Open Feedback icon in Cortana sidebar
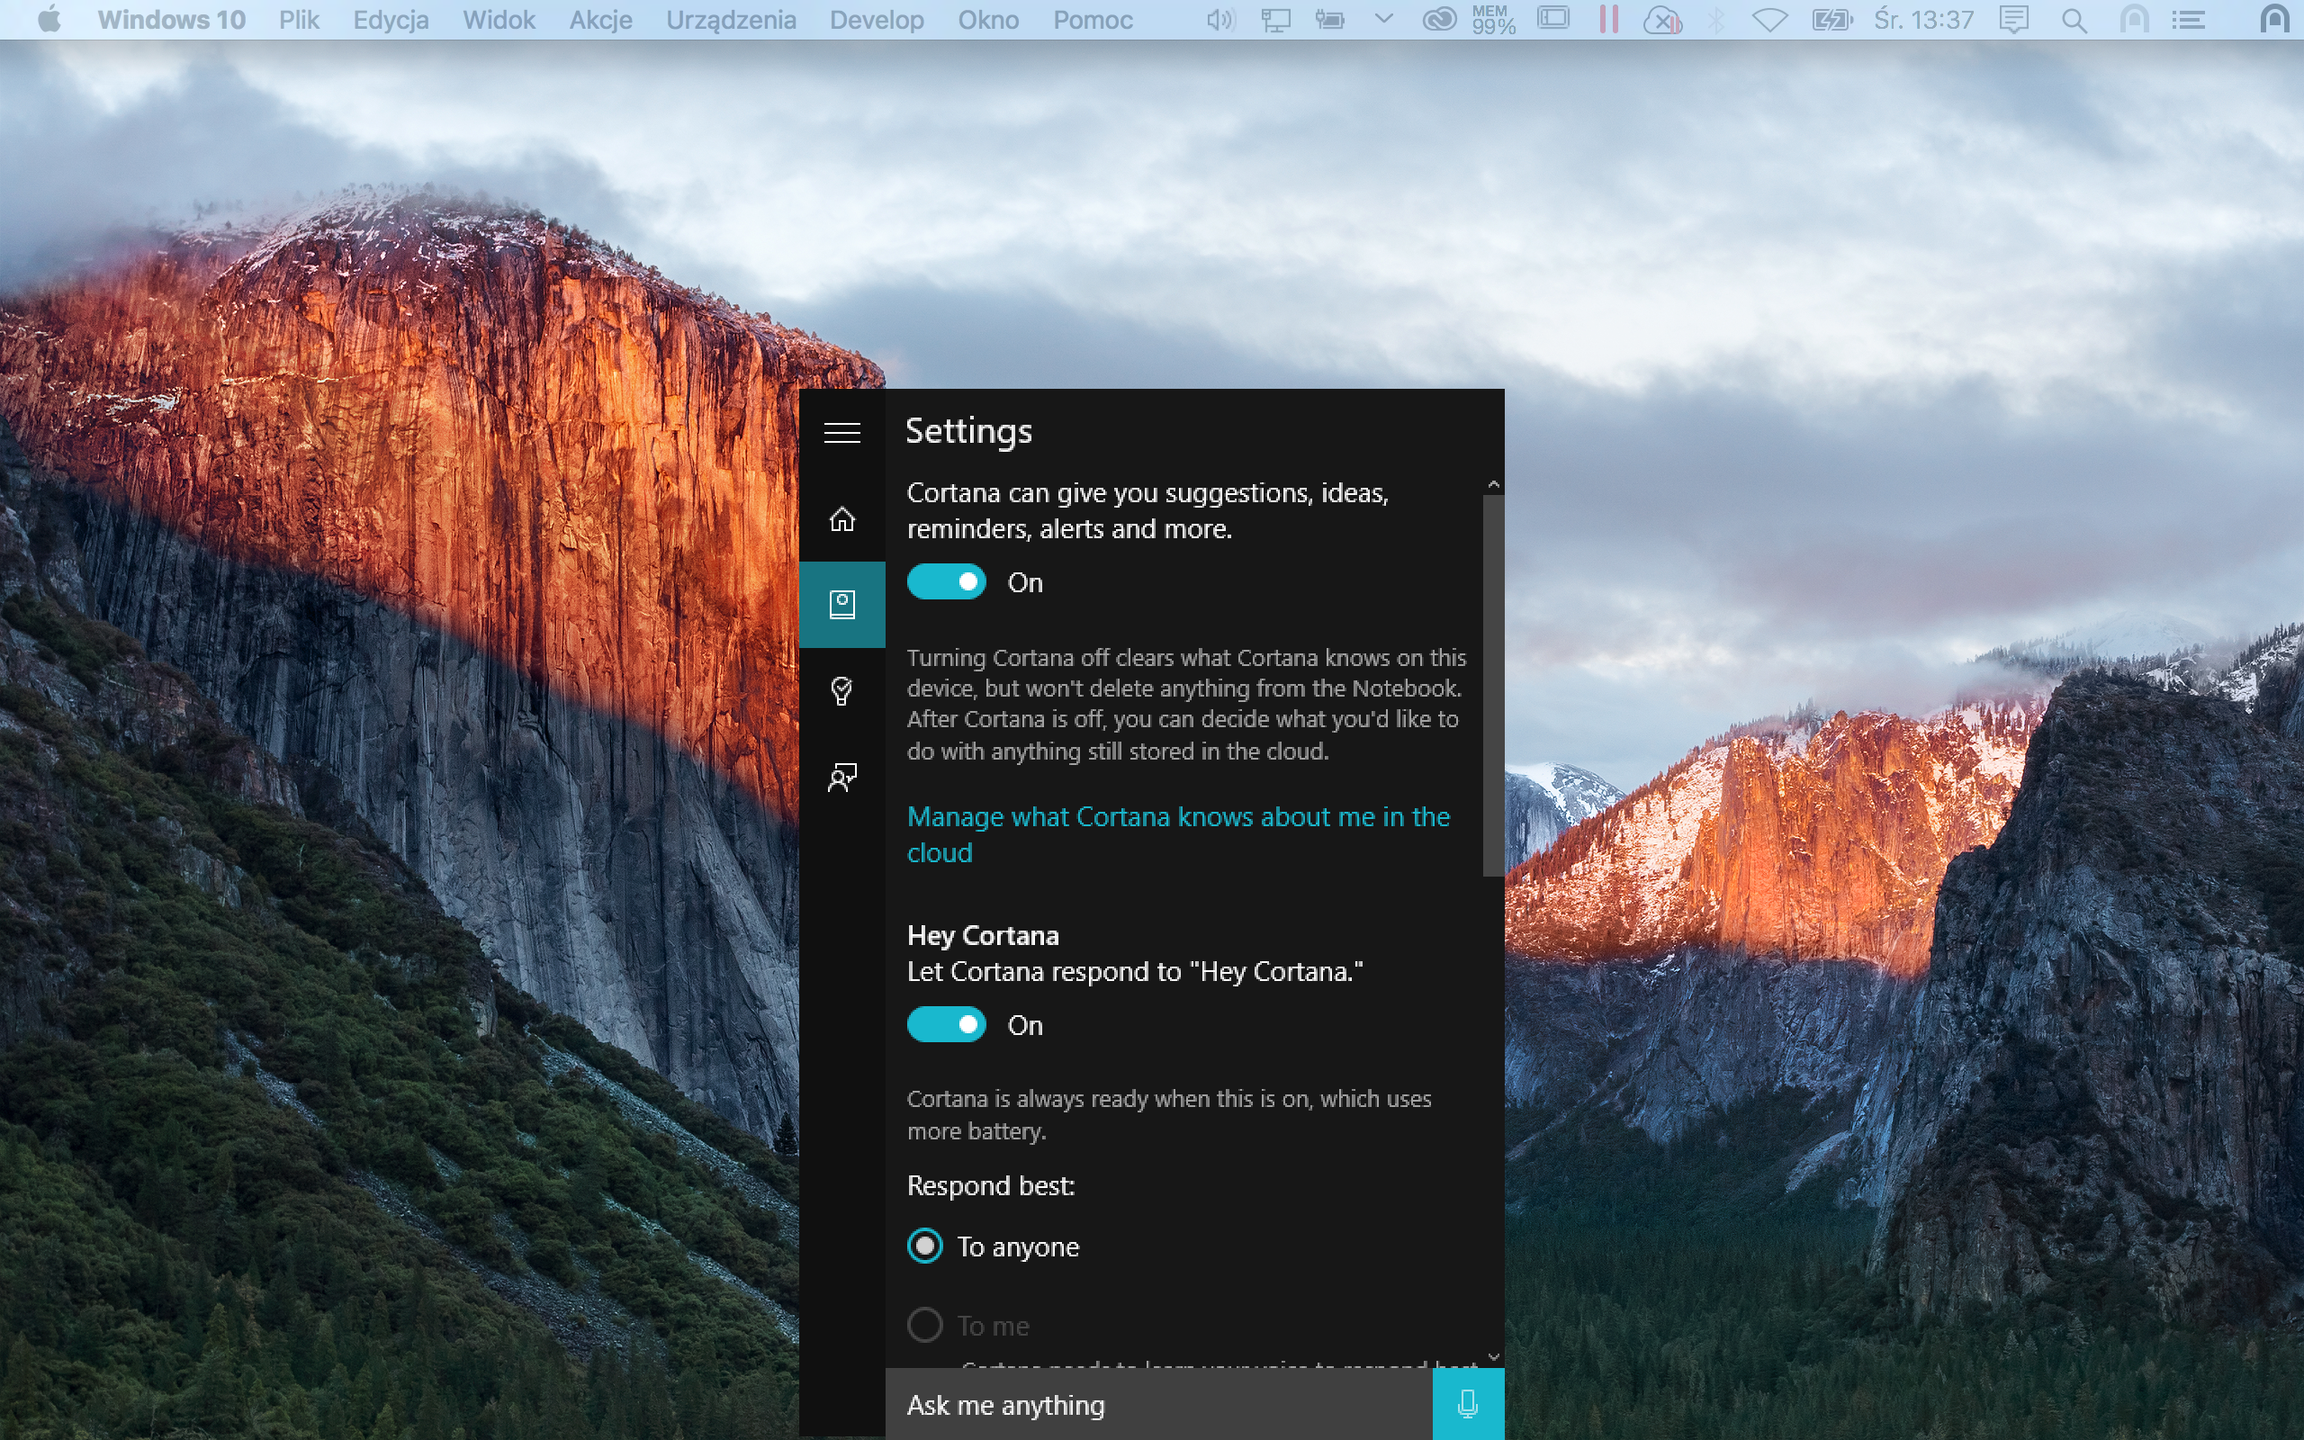The image size is (2304, 1440). tap(842, 777)
